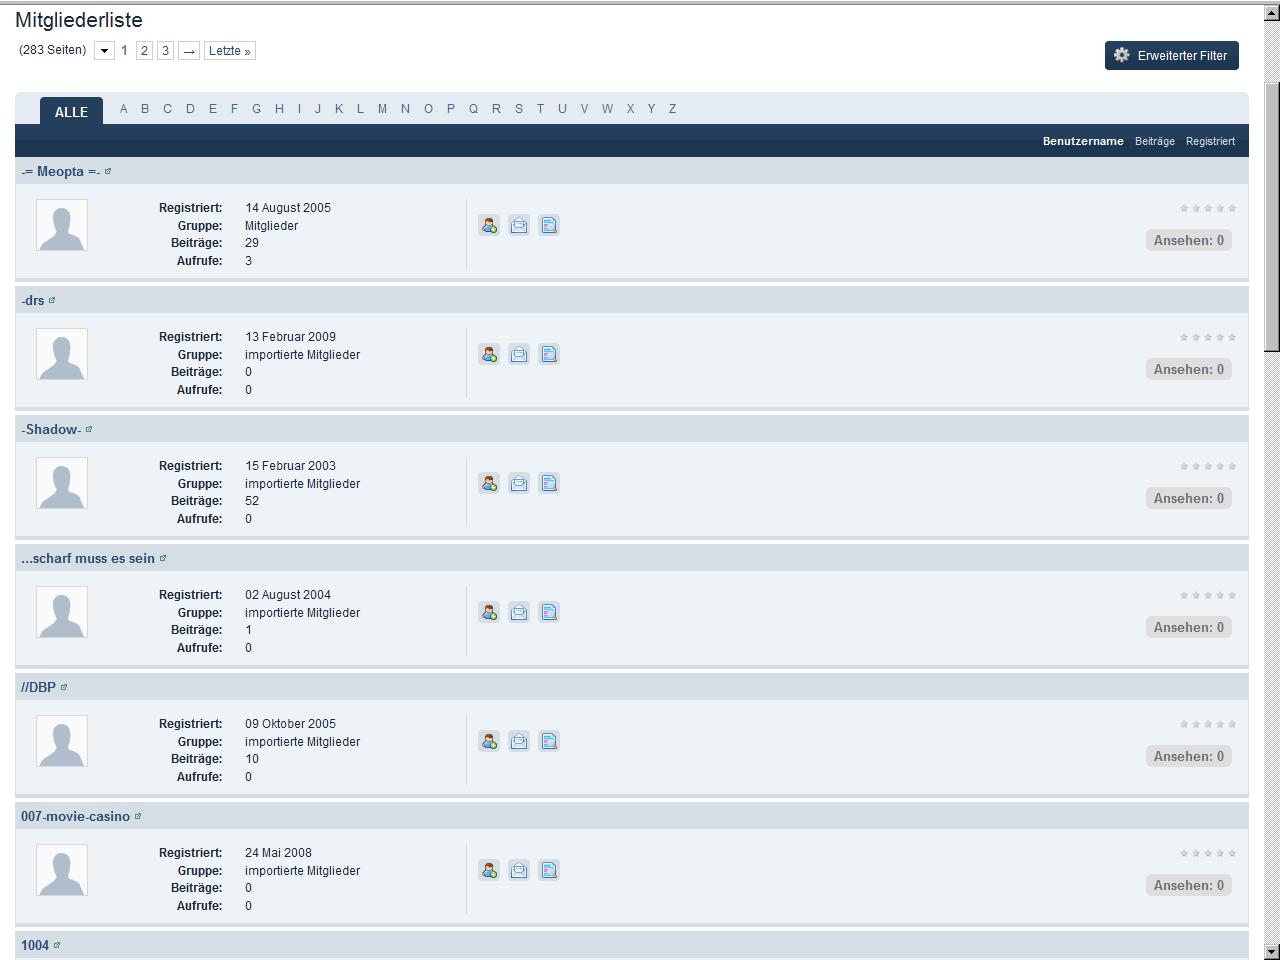Open 007-movie-casino profile link
Screen dimensions: 1280x960
[75, 816]
